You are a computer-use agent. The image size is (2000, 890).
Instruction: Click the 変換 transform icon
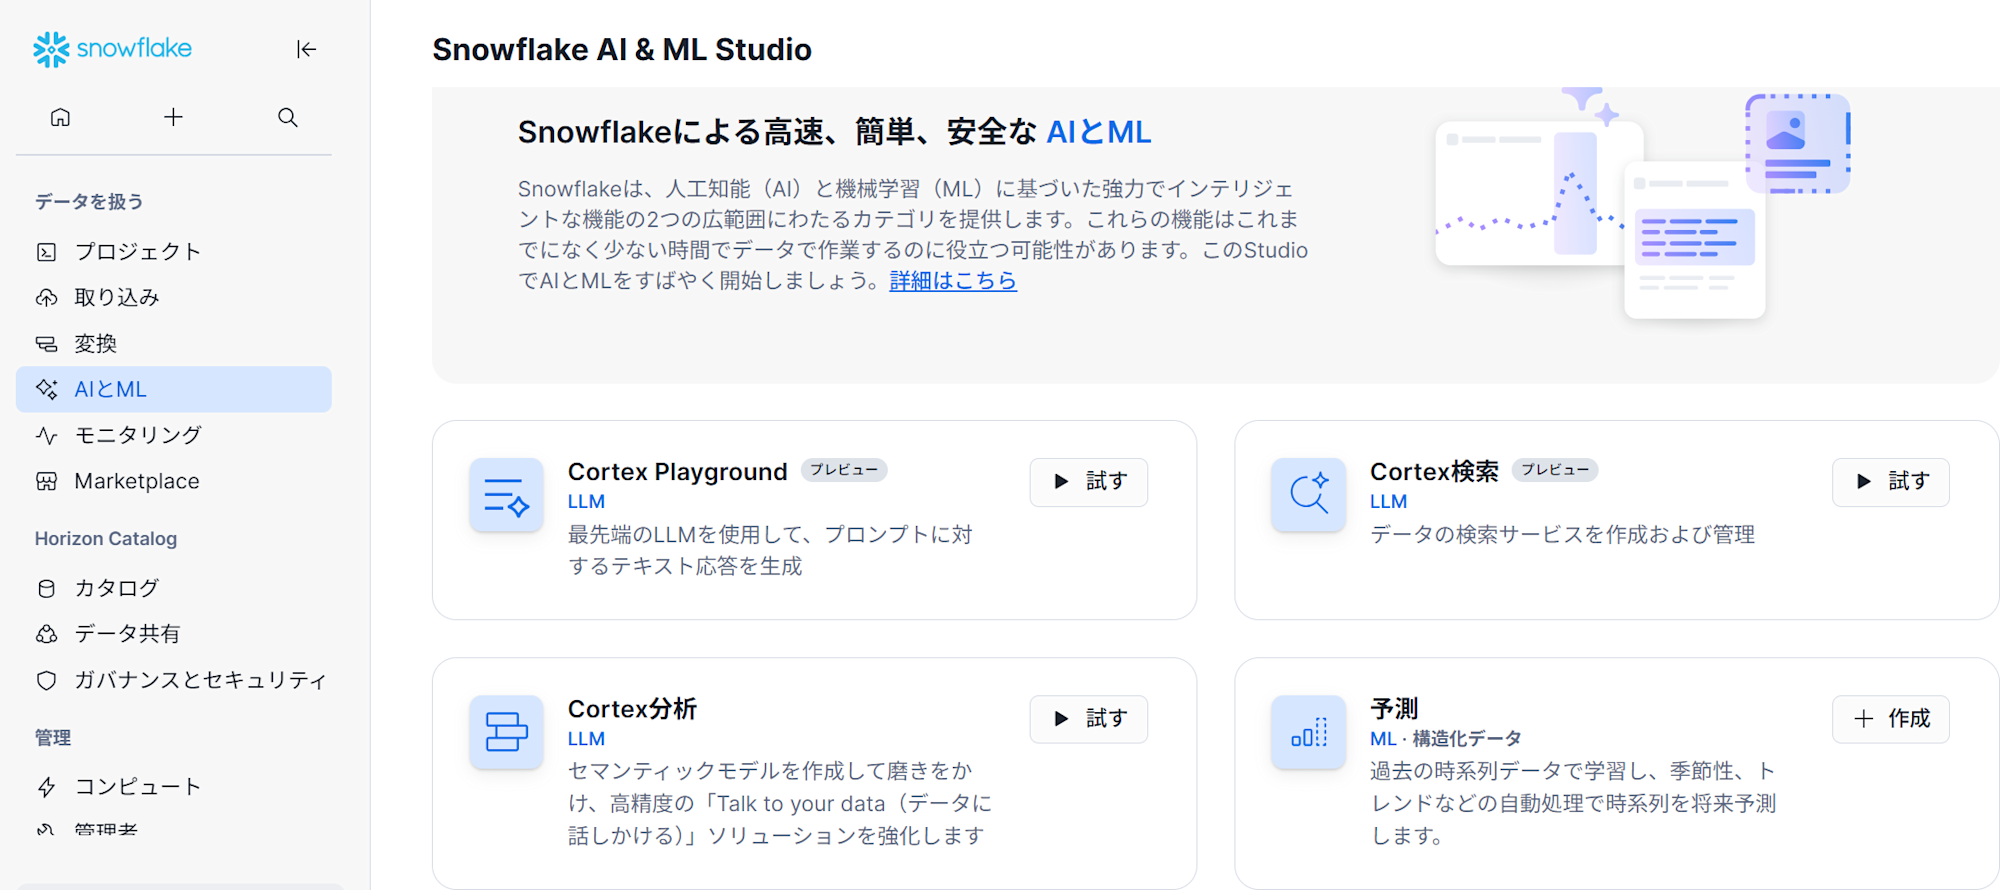(46, 344)
